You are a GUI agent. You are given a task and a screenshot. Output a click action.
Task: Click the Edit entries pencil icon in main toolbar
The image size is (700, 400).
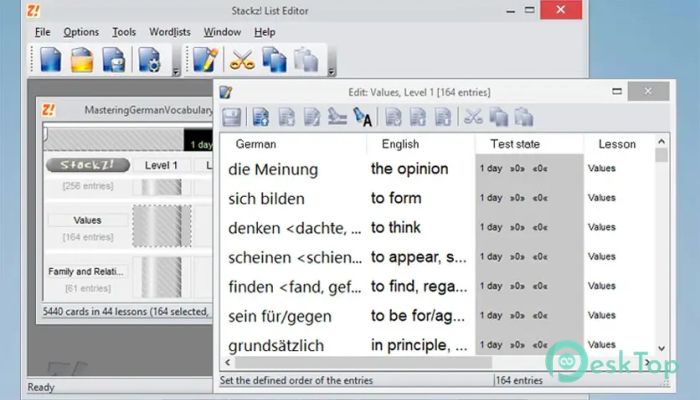(205, 59)
